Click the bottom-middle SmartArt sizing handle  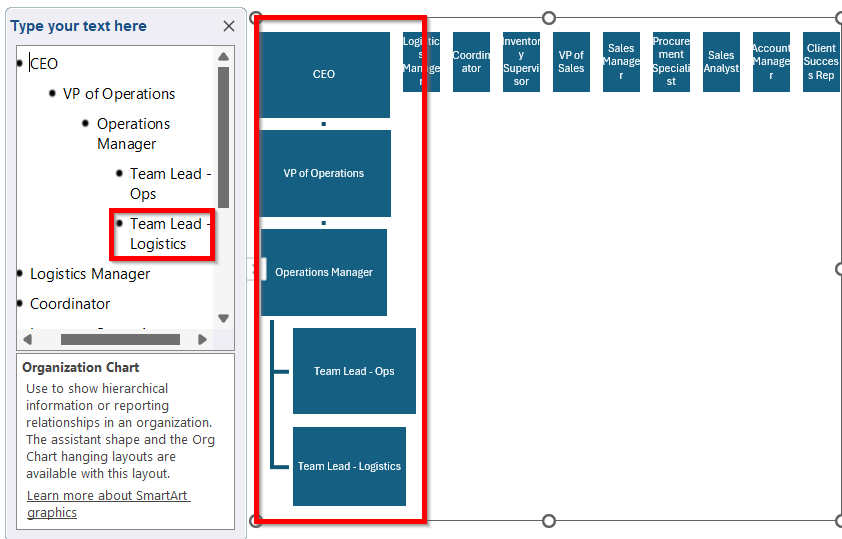tap(548, 521)
